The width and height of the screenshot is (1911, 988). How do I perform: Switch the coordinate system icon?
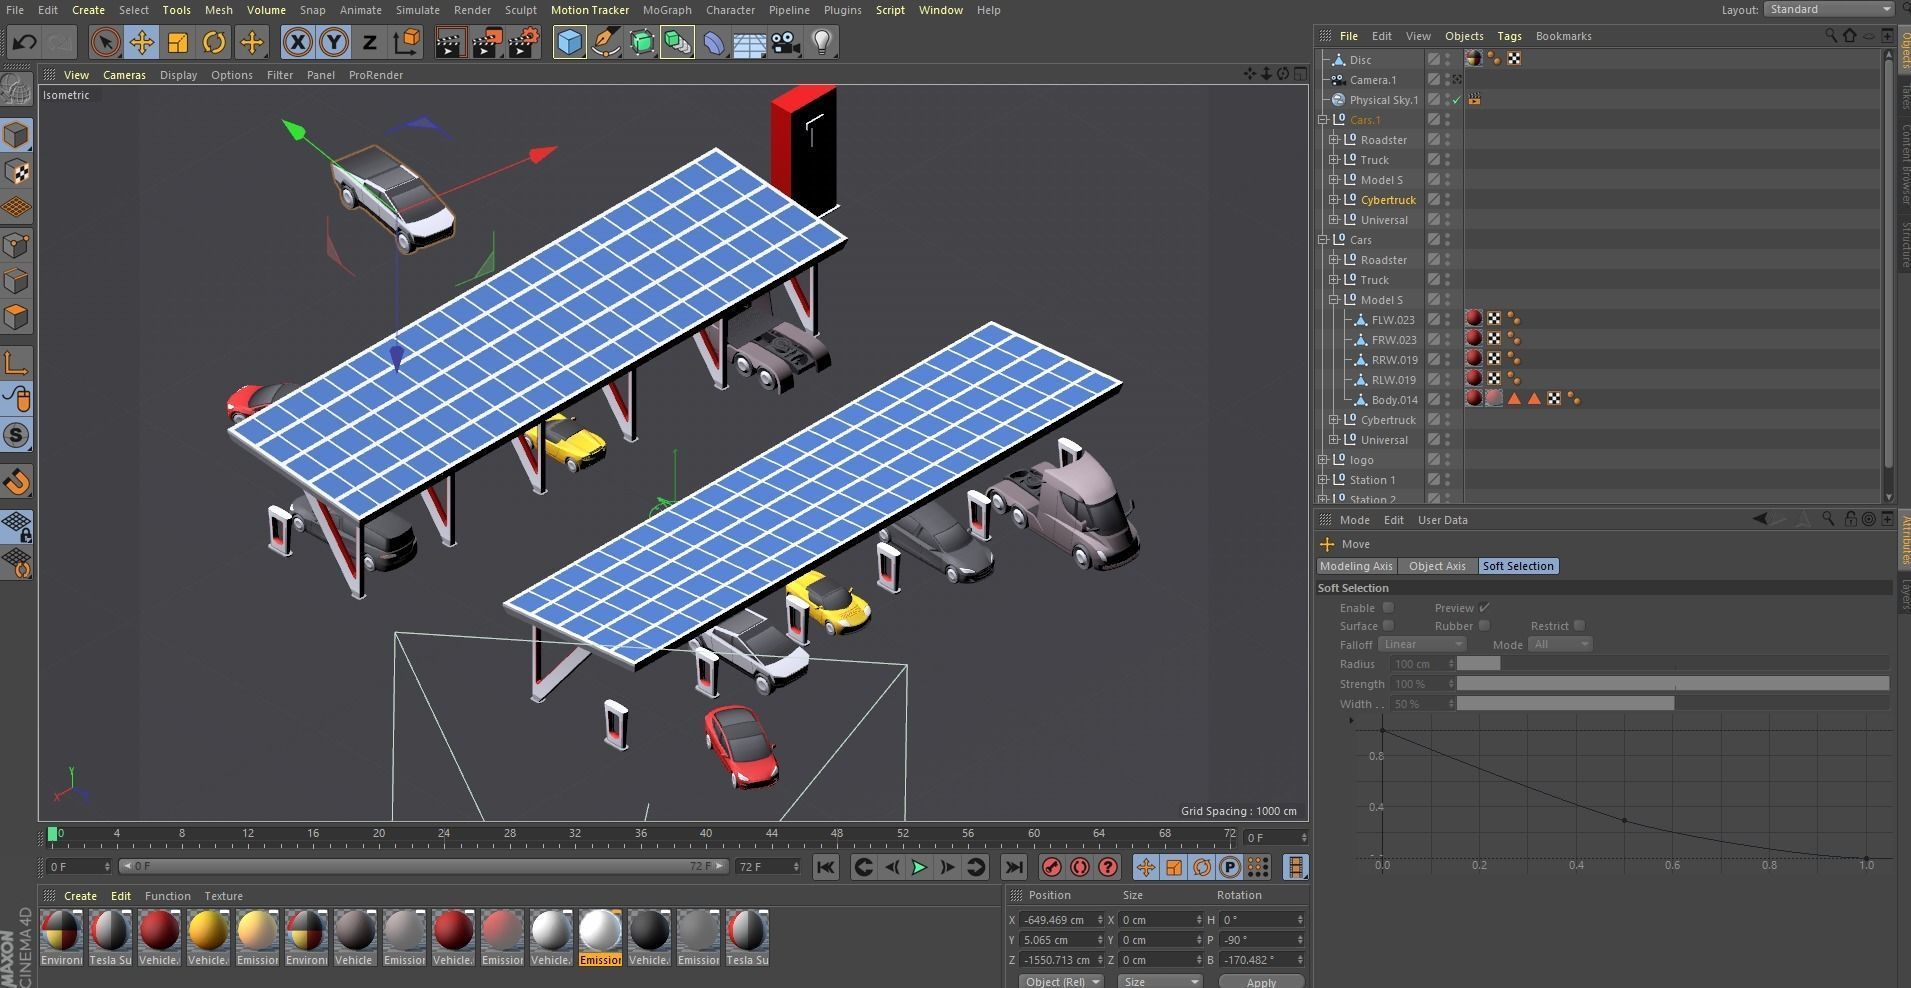coord(407,42)
